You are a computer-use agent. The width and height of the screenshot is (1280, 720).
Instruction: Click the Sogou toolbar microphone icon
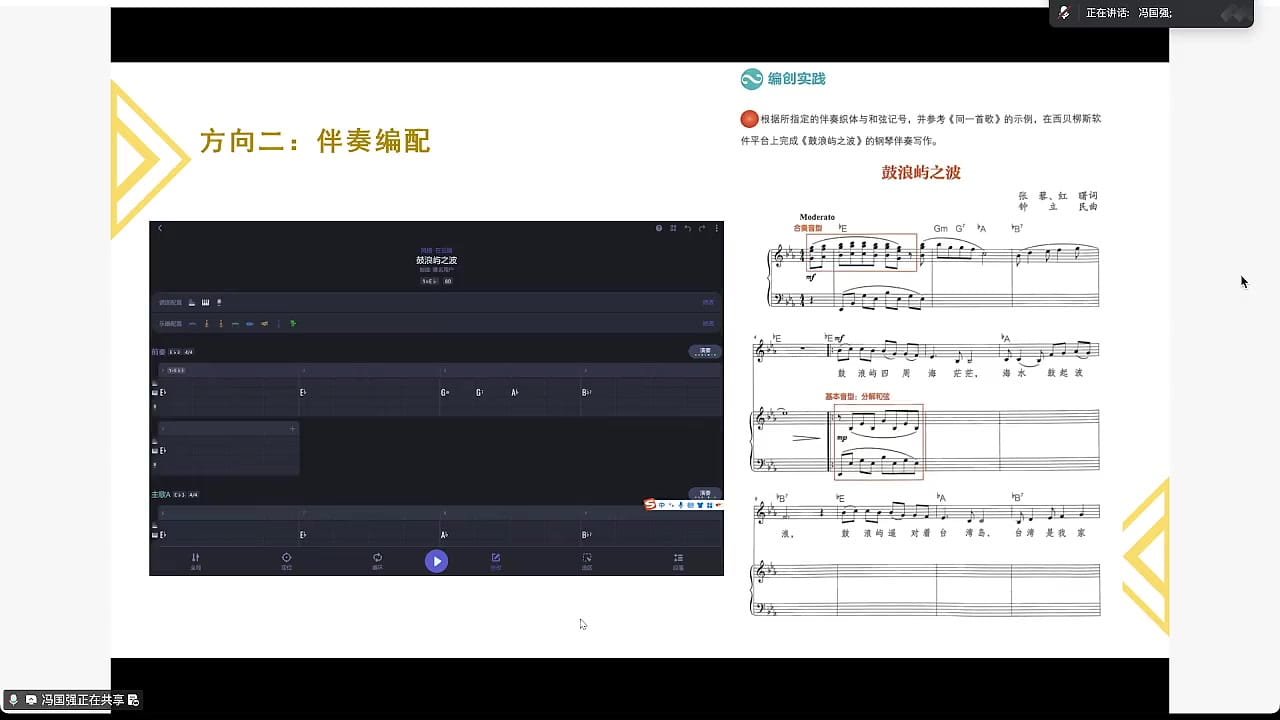[x=681, y=505]
